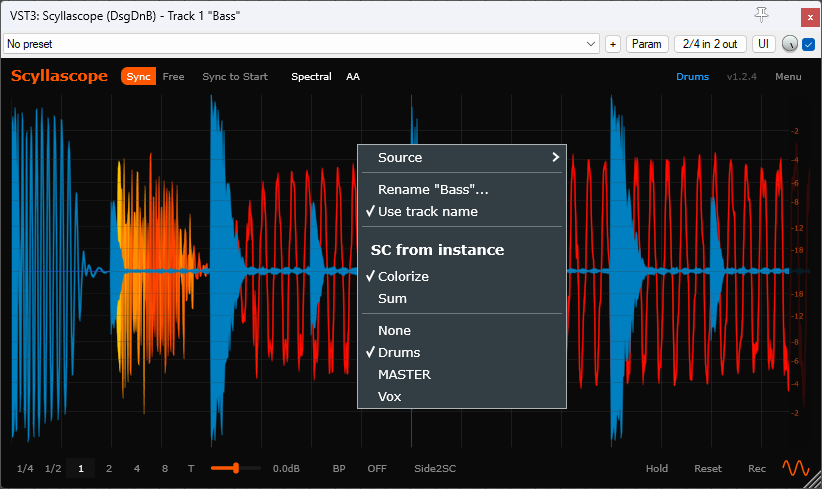The width and height of the screenshot is (822, 489).
Task: Click the Reset button
Action: click(708, 469)
